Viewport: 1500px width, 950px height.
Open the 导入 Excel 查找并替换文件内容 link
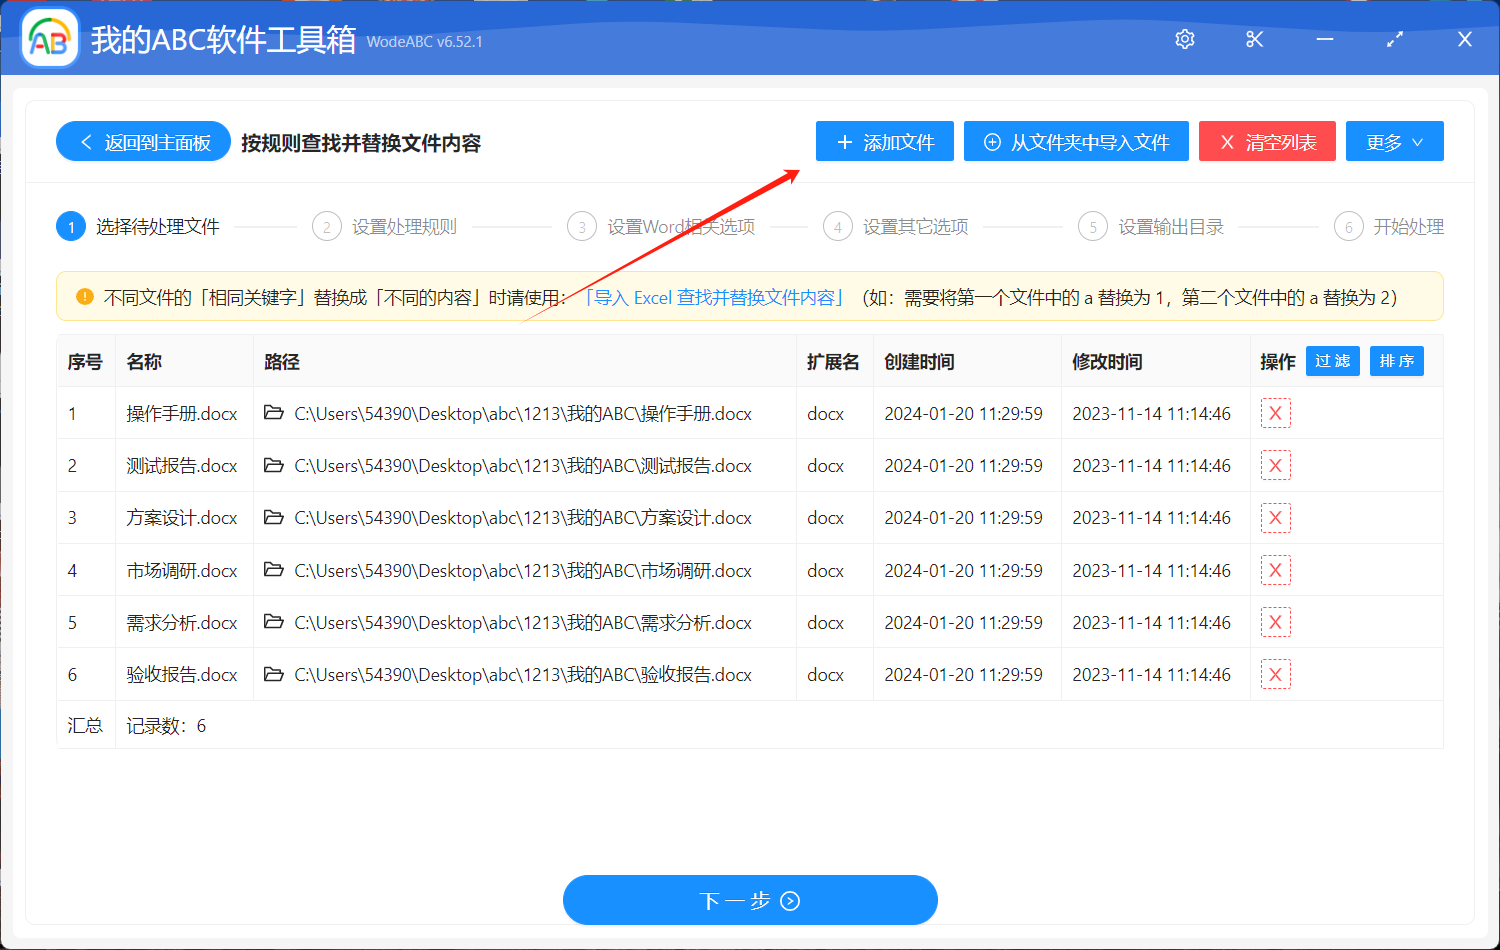pos(713,297)
